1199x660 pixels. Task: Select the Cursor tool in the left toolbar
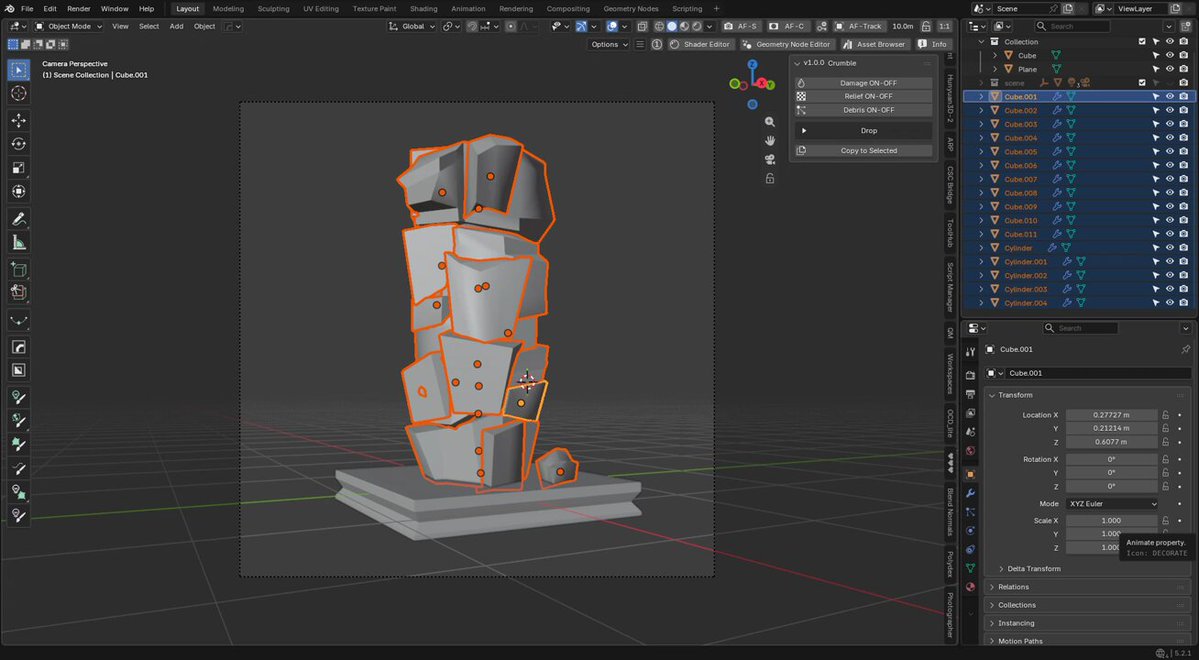(19, 93)
